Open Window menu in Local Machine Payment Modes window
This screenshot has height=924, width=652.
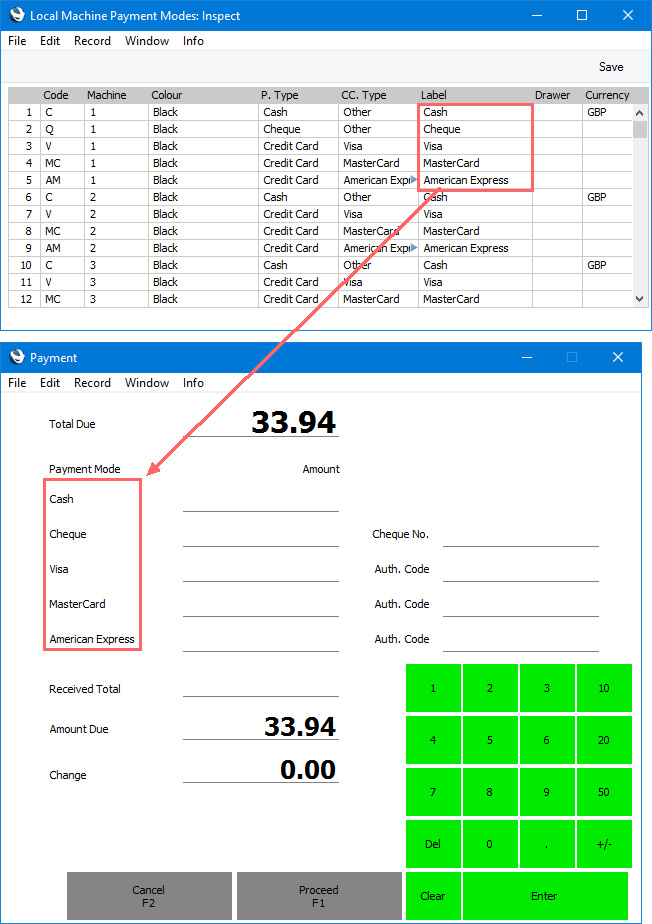(147, 41)
